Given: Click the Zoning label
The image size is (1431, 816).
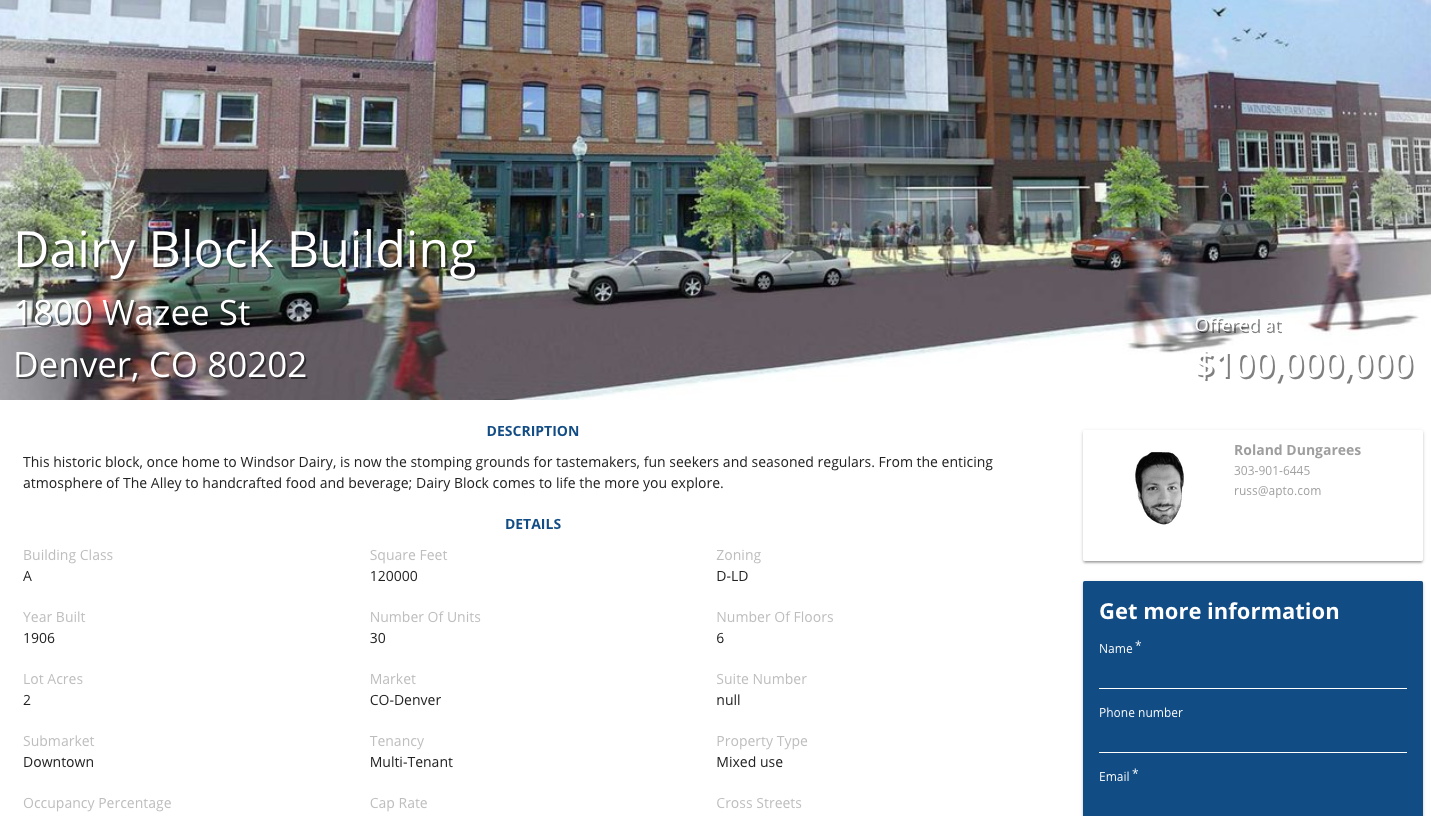Looking at the screenshot, I should click(x=738, y=555).
